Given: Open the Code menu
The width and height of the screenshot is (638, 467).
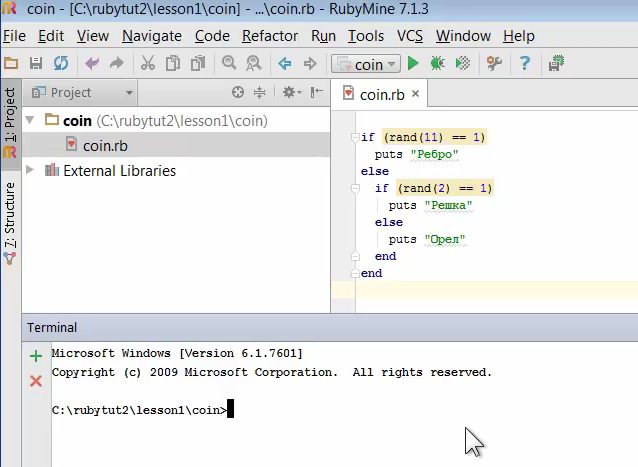Looking at the screenshot, I should [212, 36].
